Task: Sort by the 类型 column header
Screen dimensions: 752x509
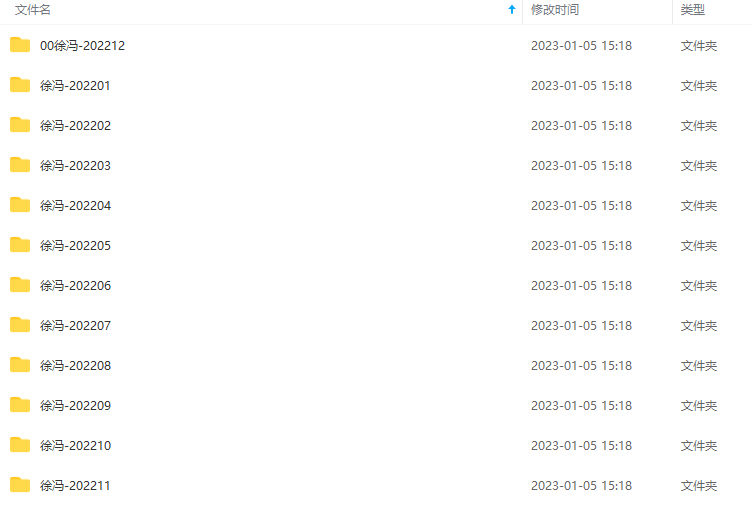Action: coord(693,10)
